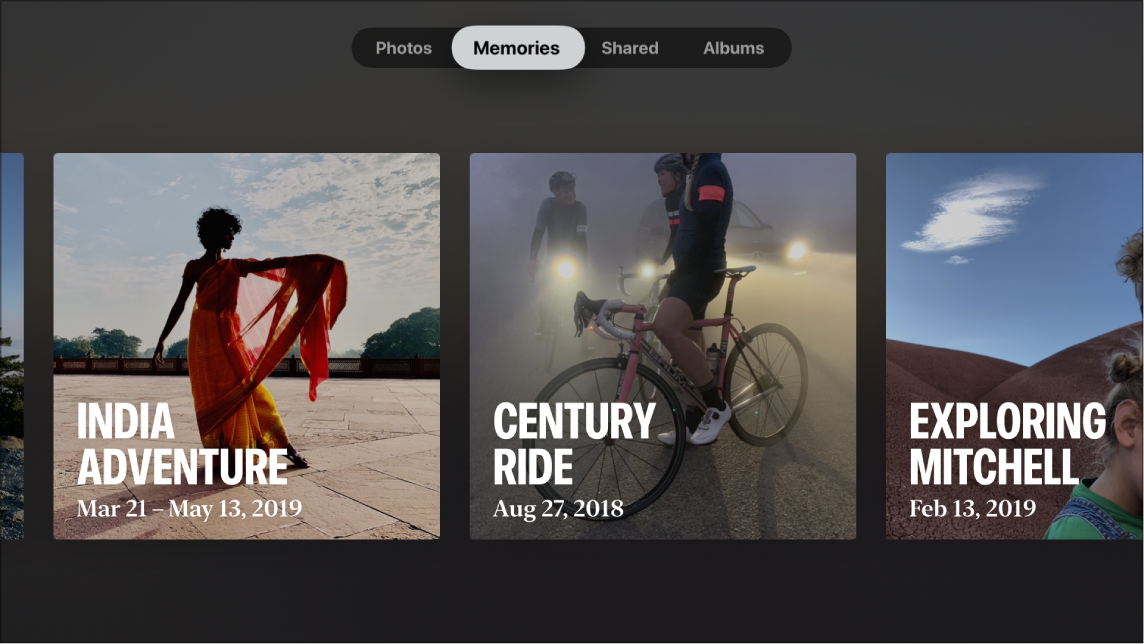Image resolution: width=1144 pixels, height=644 pixels.
Task: Click the "Feb 13, 2019" date label
Action: (x=972, y=508)
